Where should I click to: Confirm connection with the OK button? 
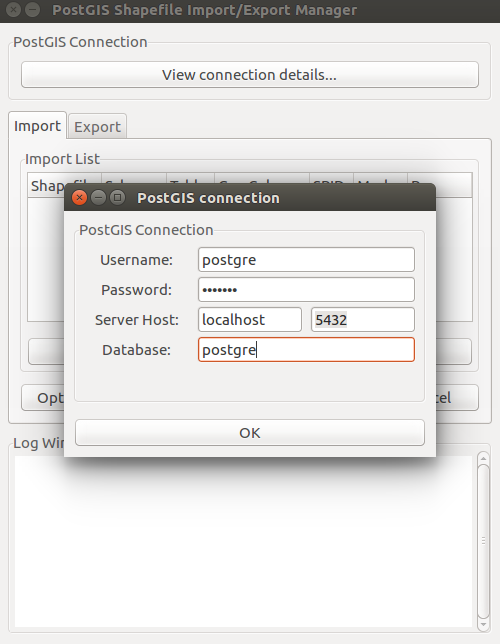tap(250, 432)
